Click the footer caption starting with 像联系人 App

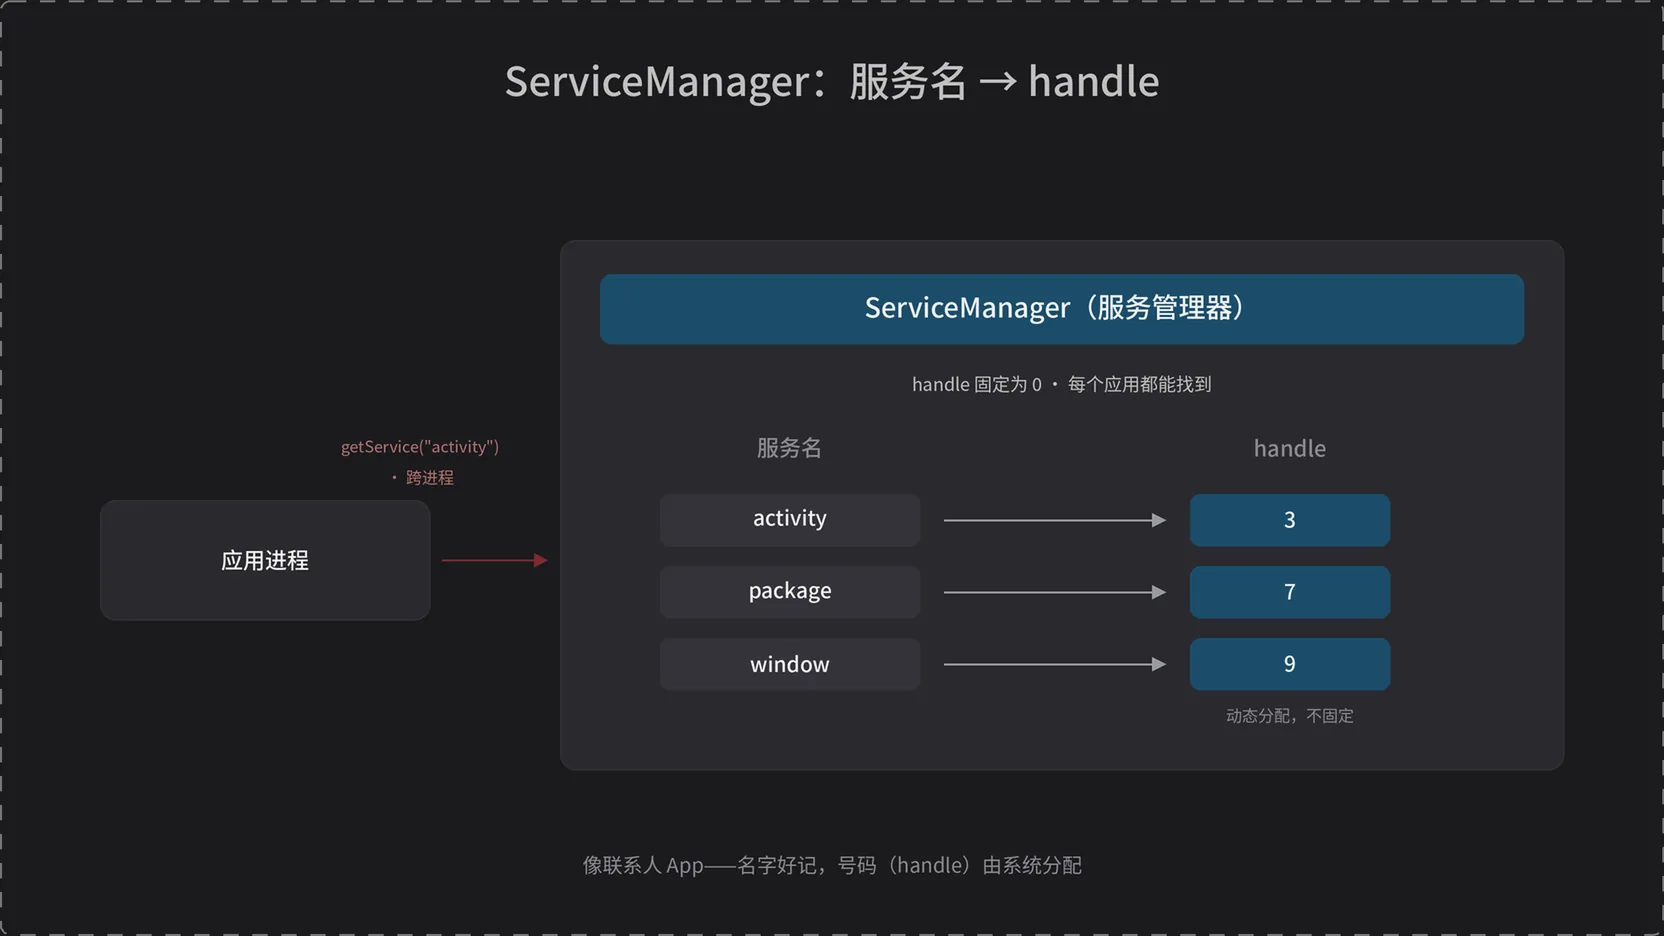pyautogui.click(x=832, y=865)
